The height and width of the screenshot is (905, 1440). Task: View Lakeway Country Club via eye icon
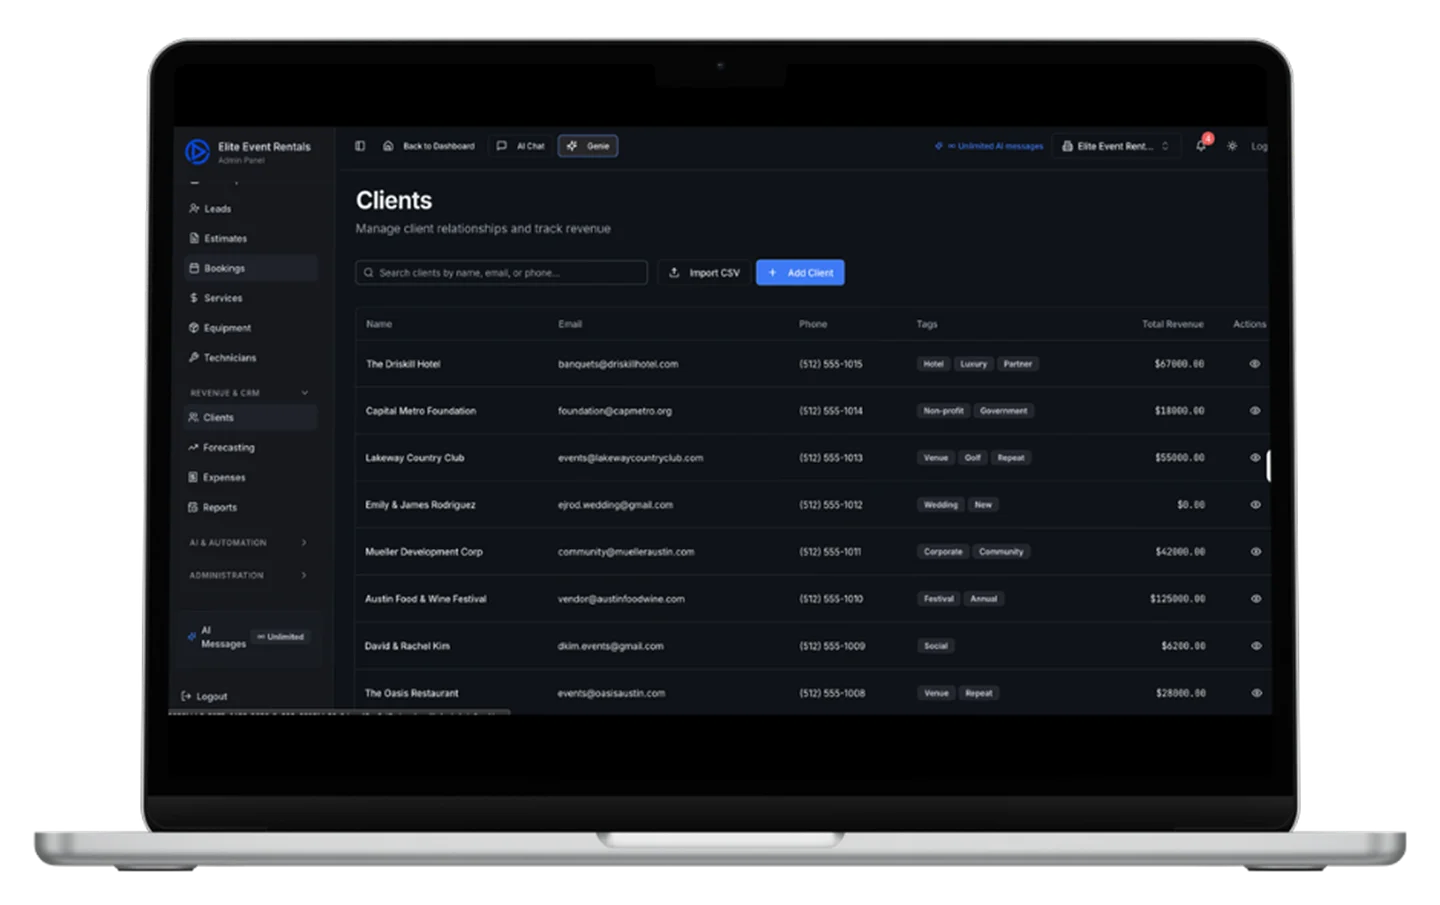(x=1254, y=458)
